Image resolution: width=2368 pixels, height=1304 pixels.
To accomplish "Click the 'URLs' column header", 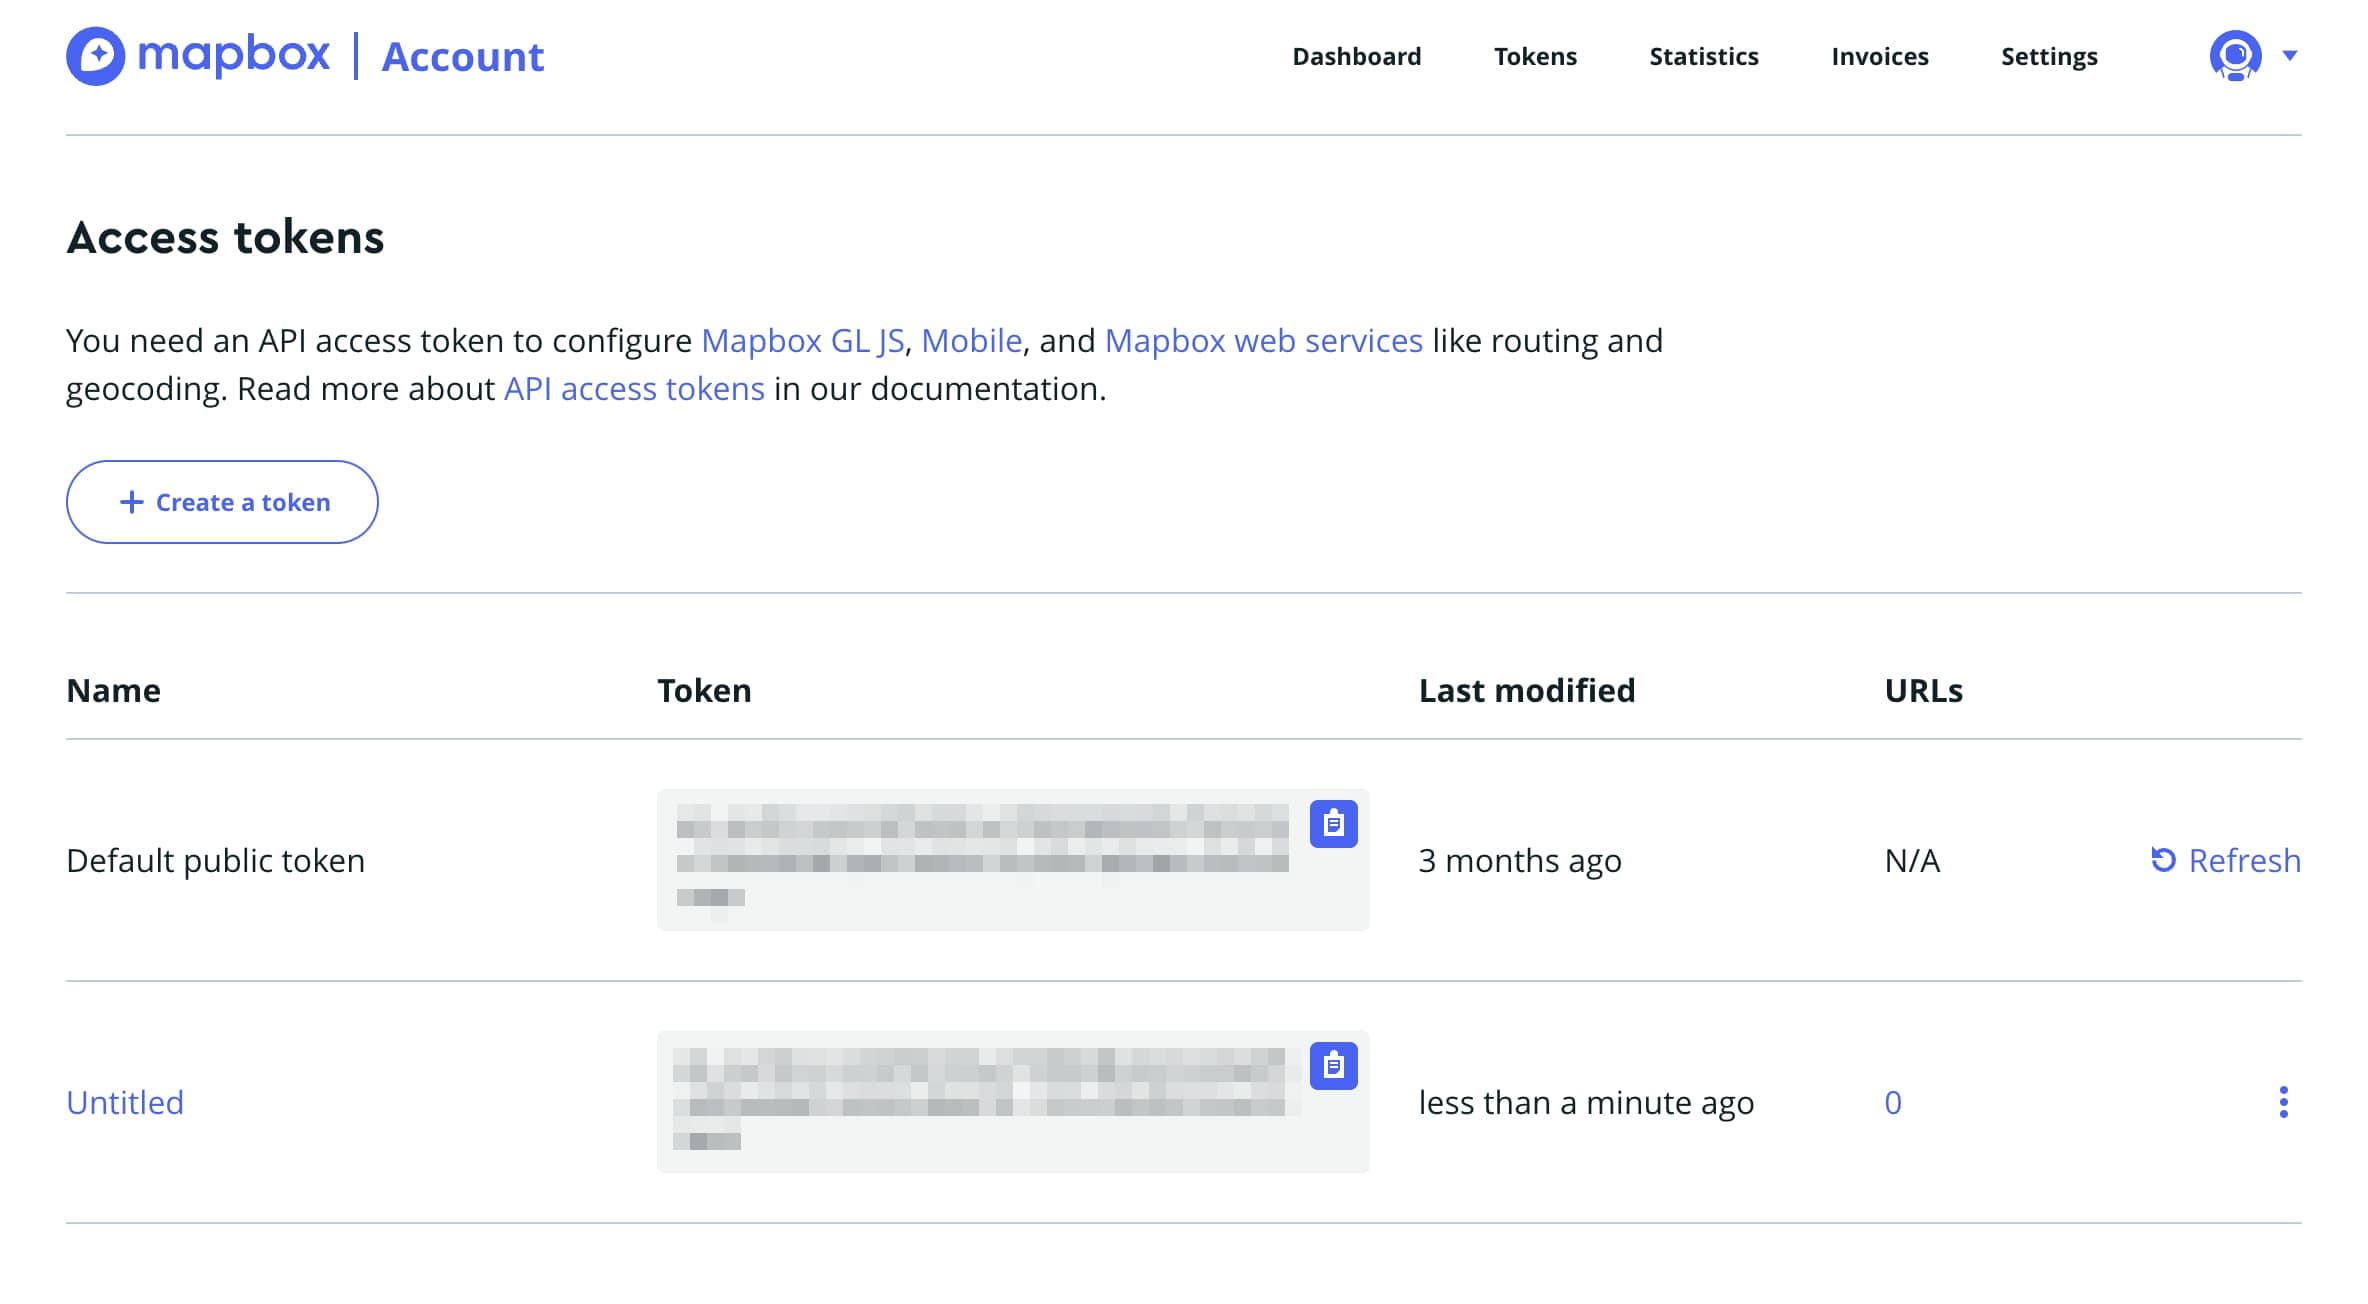I will point(1923,690).
